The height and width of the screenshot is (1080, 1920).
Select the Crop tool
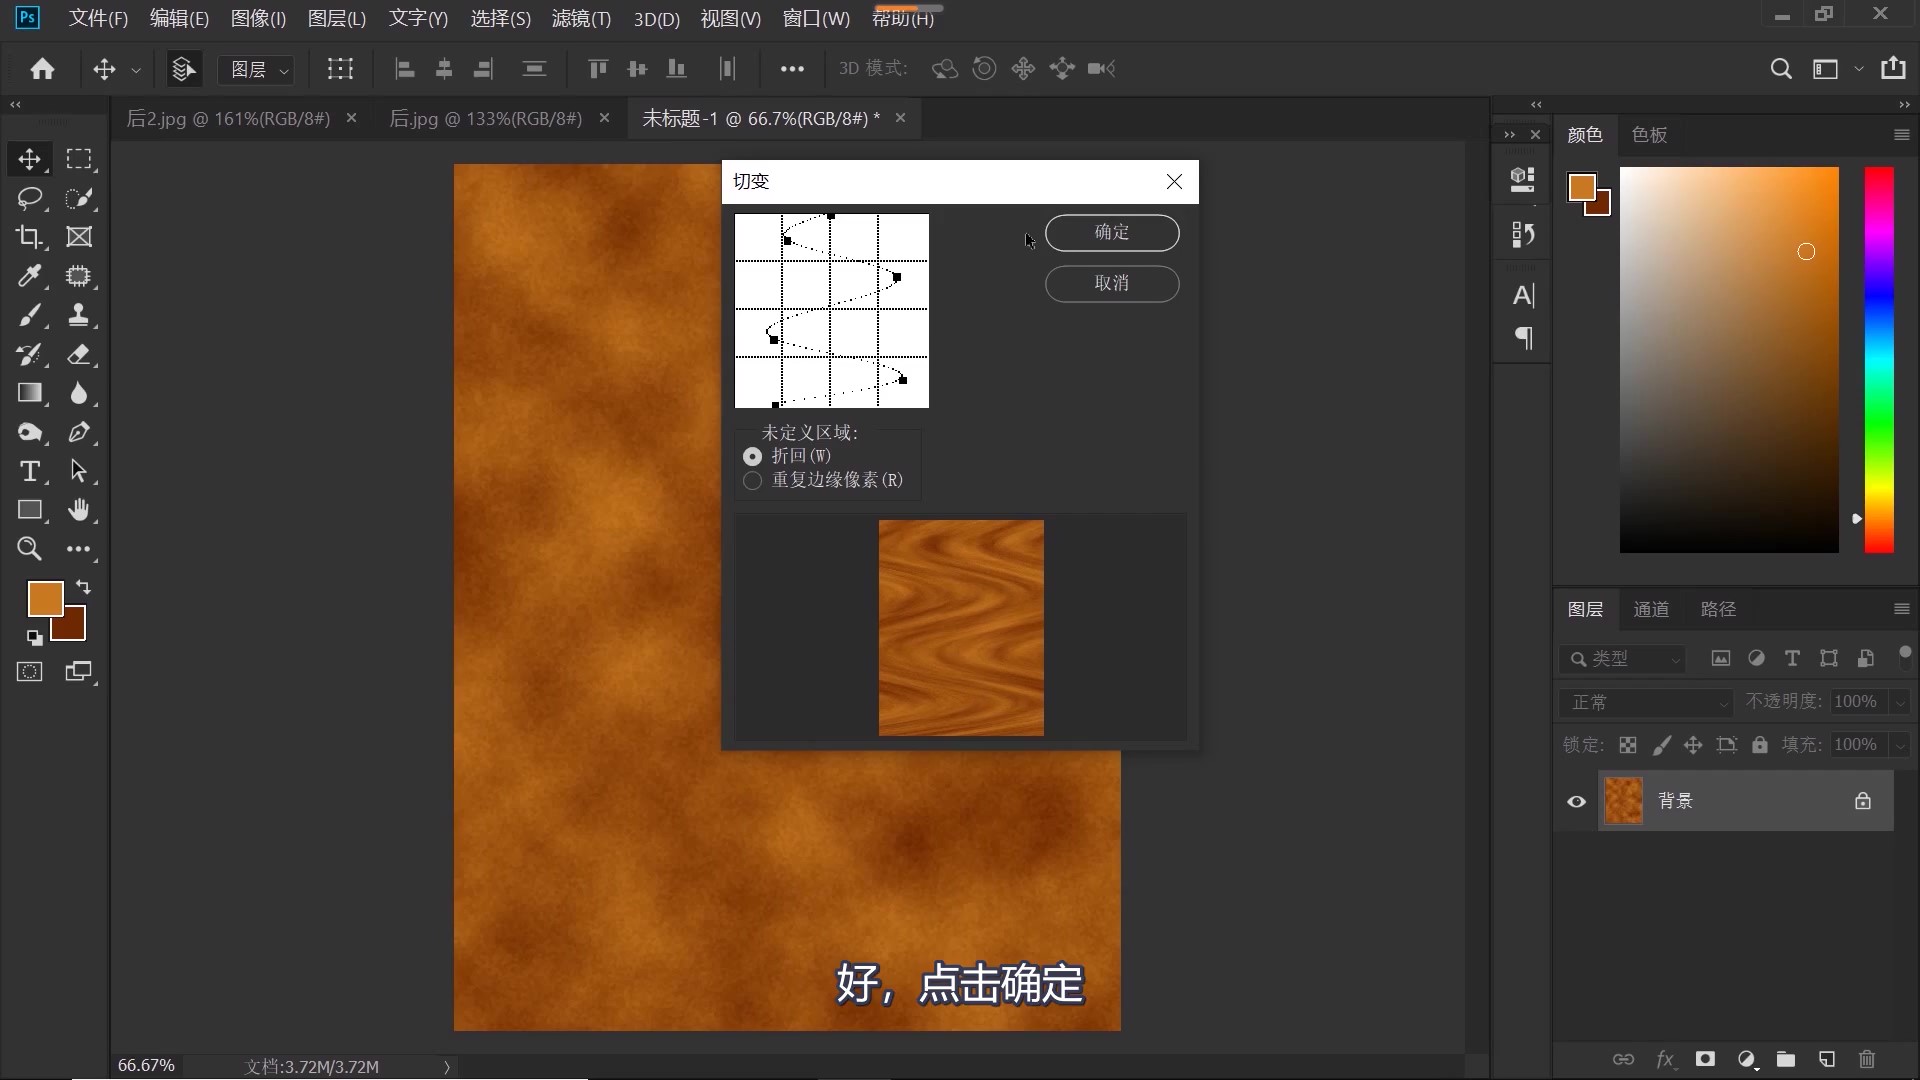pos(30,237)
